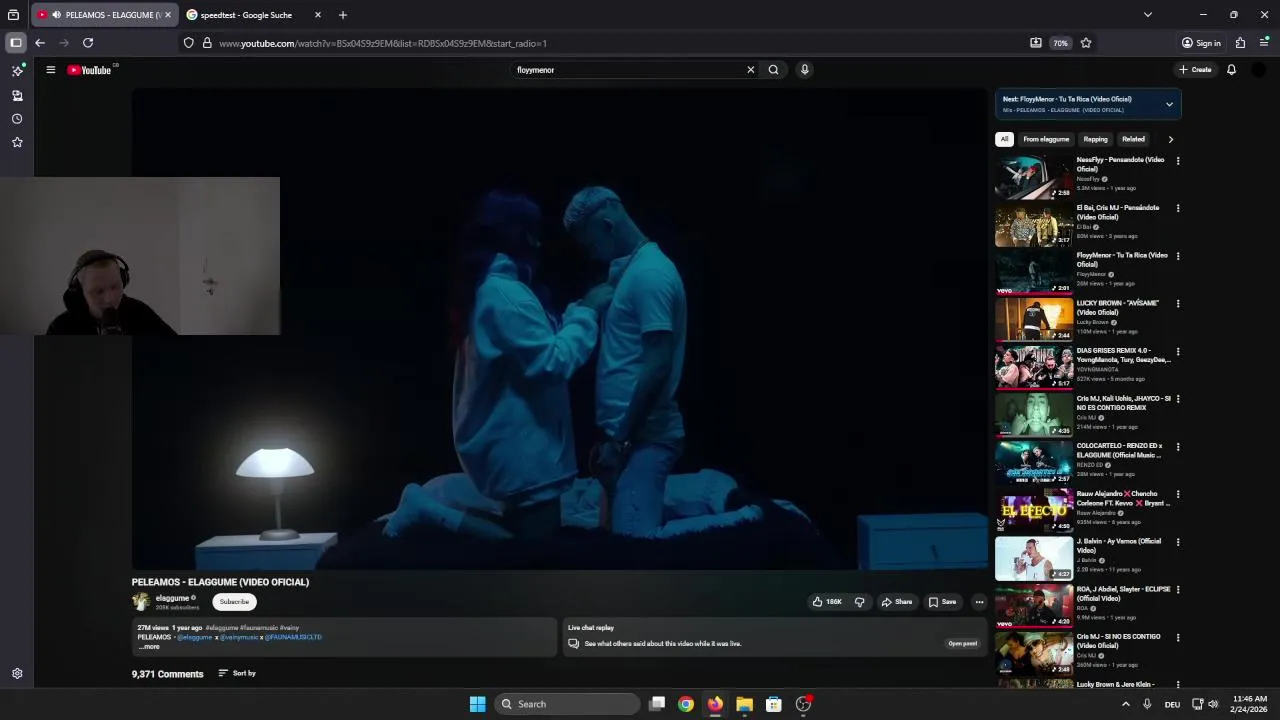Screen dimensions: 1280x720
Task: Open history clock icon in sidebar
Action: pyautogui.click(x=17, y=119)
